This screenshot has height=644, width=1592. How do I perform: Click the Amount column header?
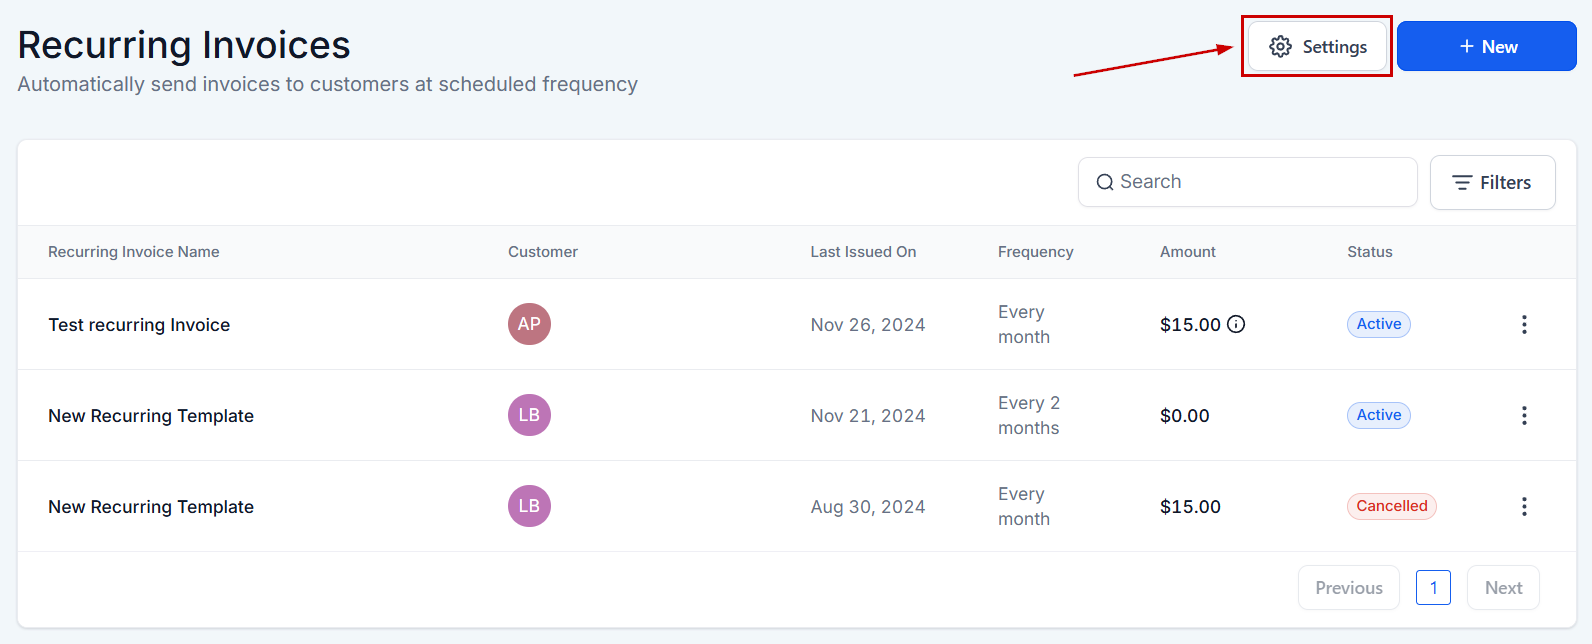[1188, 252]
